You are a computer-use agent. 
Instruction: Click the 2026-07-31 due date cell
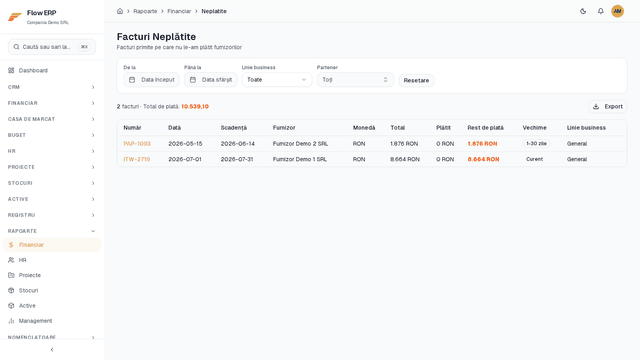(237, 159)
